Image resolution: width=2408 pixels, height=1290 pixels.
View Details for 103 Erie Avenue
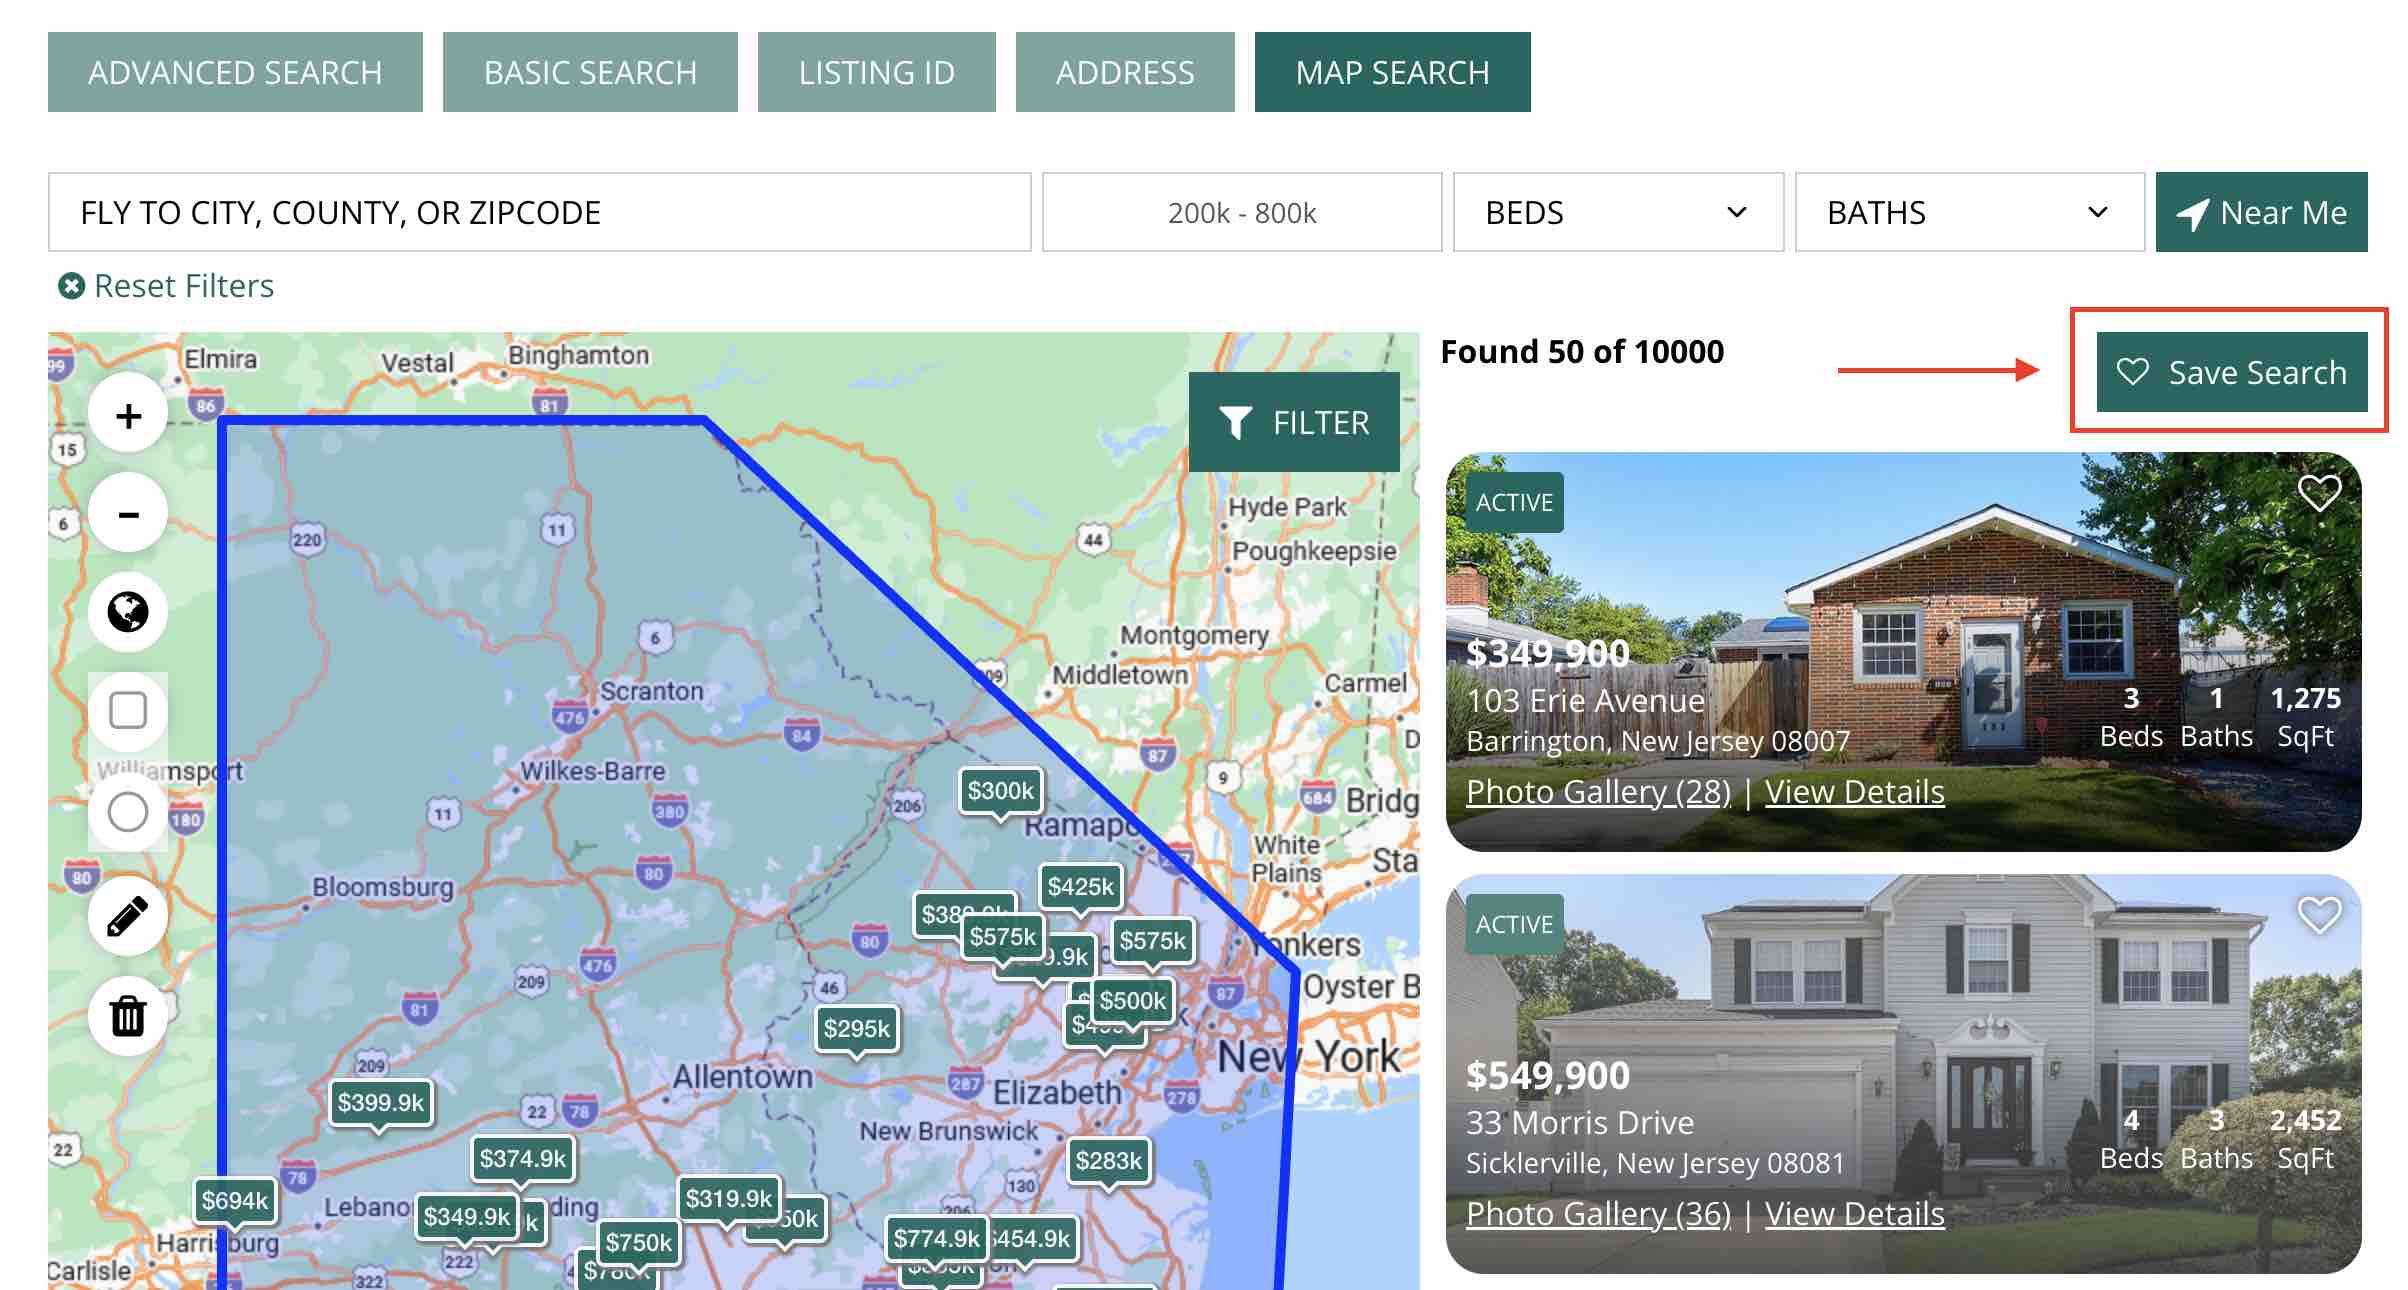click(1855, 792)
